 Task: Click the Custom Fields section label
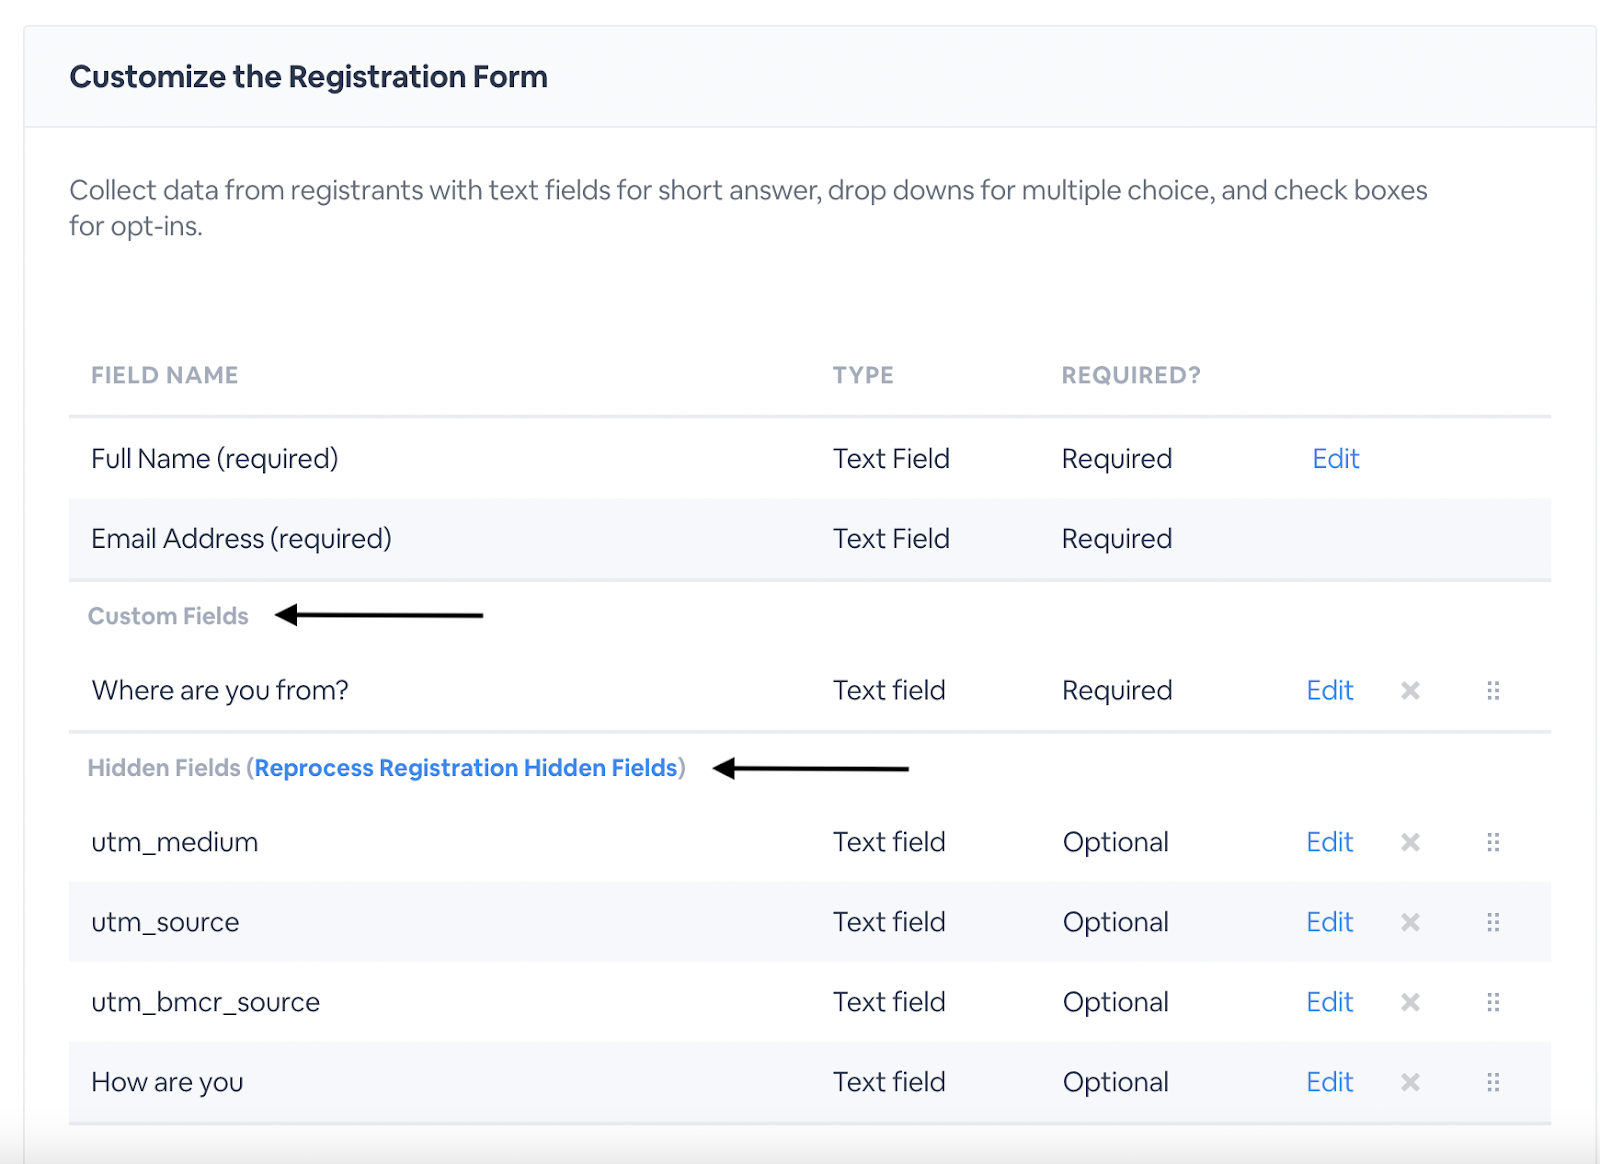click(168, 616)
